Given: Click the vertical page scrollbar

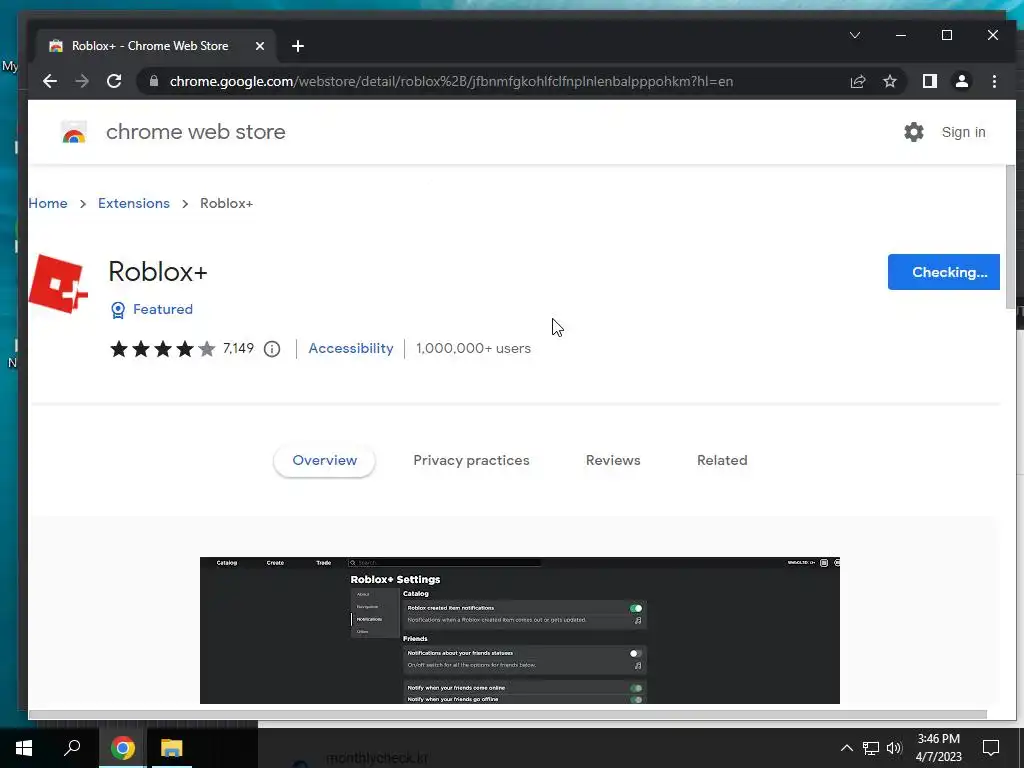Looking at the screenshot, I should click(x=1010, y=236).
